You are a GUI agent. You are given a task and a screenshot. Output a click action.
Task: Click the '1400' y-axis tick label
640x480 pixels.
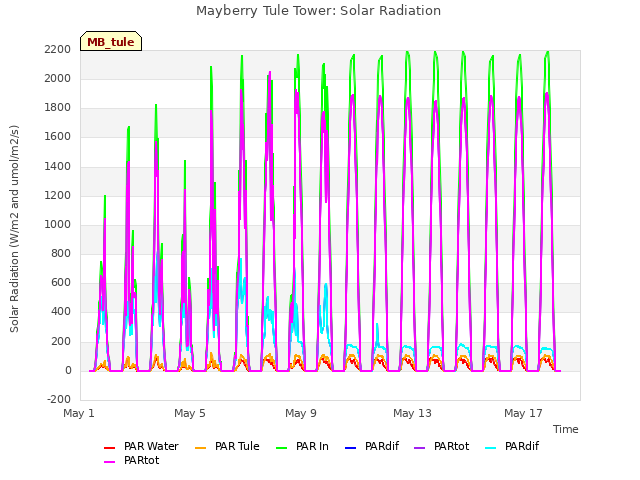[58, 167]
